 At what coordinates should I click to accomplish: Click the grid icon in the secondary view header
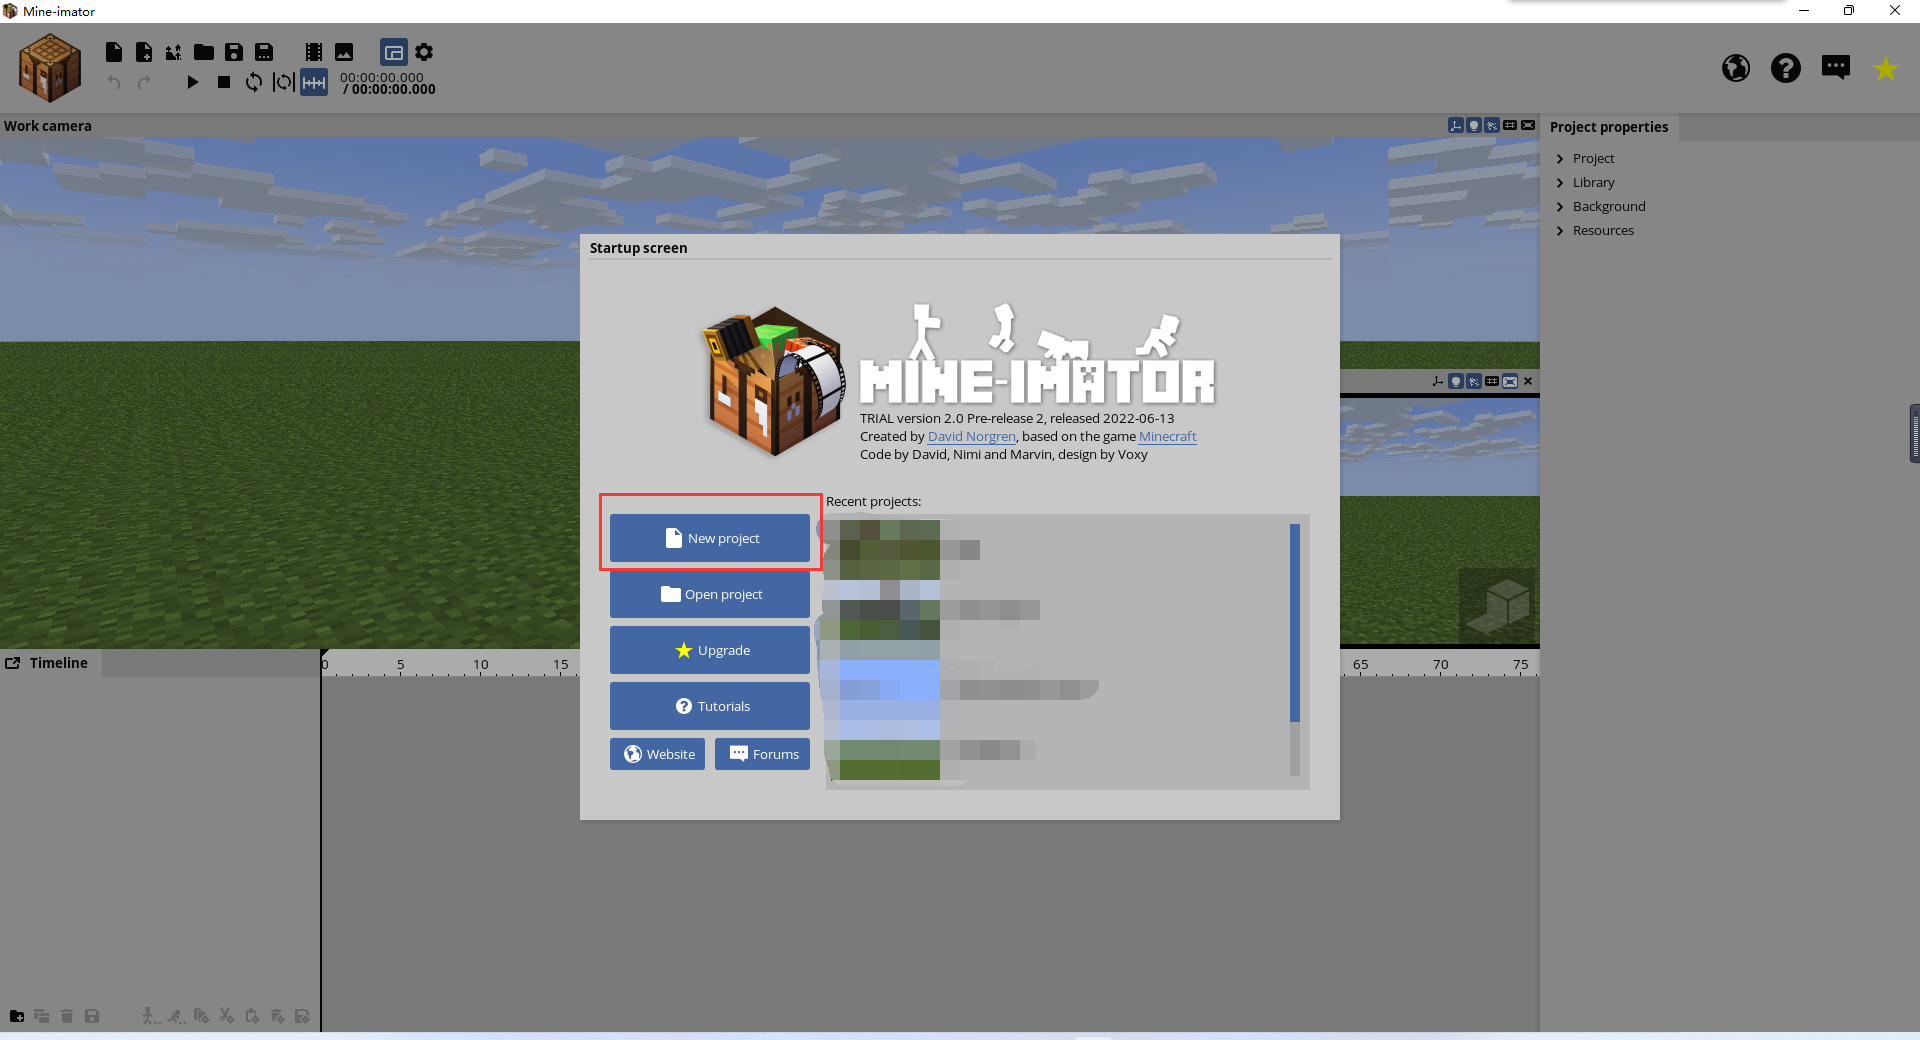tap(1492, 381)
